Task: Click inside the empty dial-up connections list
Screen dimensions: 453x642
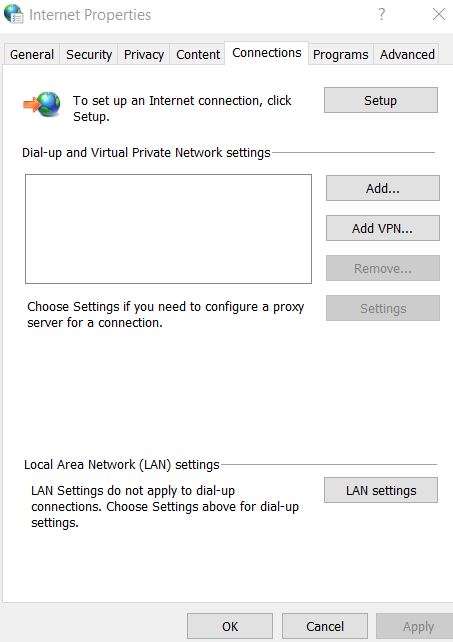Action: point(168,229)
